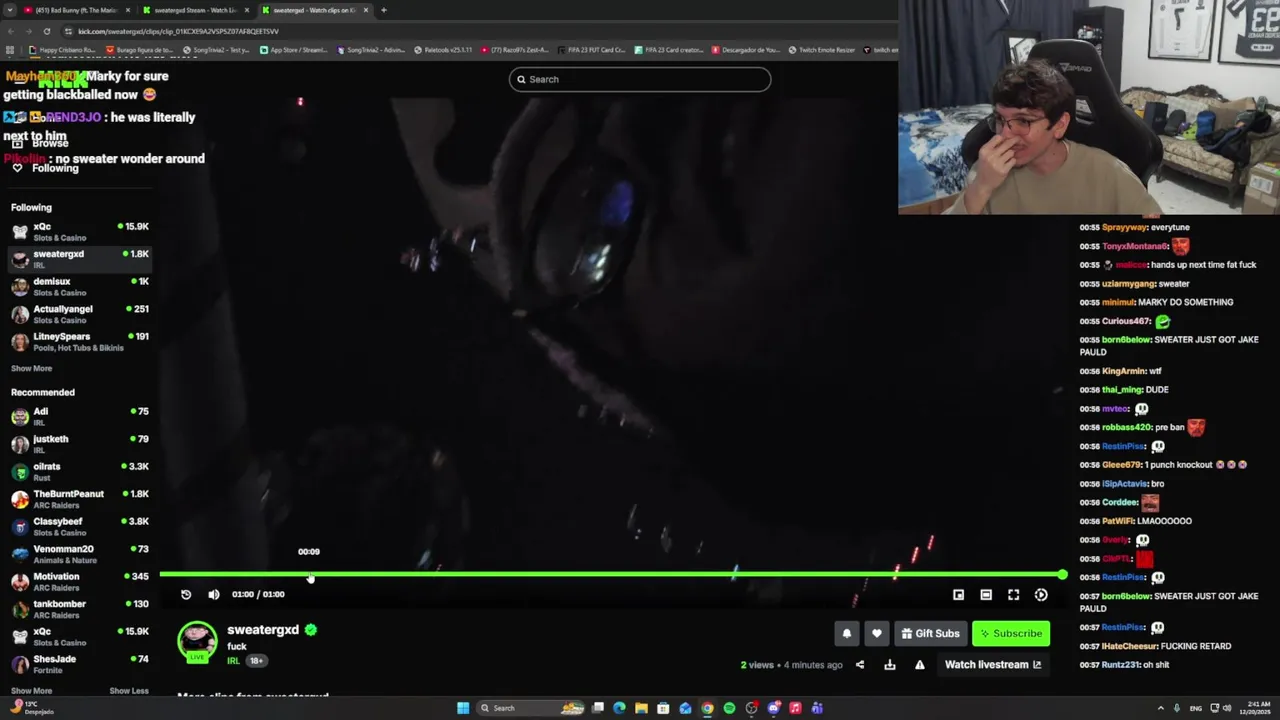Open Chrome from the taskbar

(x=707, y=708)
